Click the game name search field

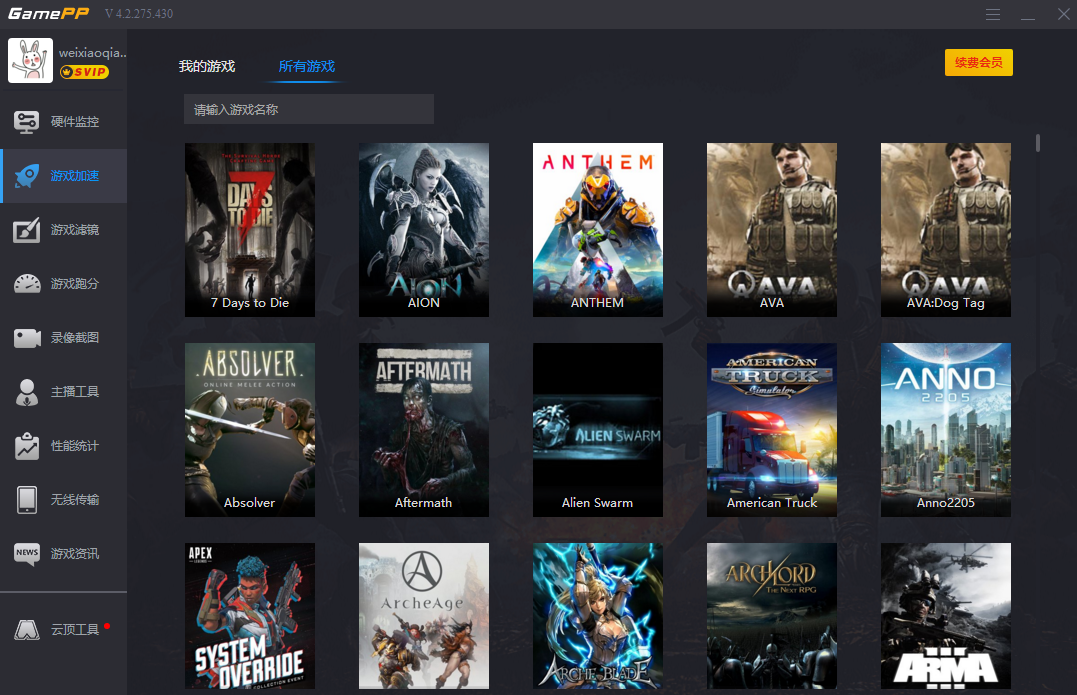(308, 109)
